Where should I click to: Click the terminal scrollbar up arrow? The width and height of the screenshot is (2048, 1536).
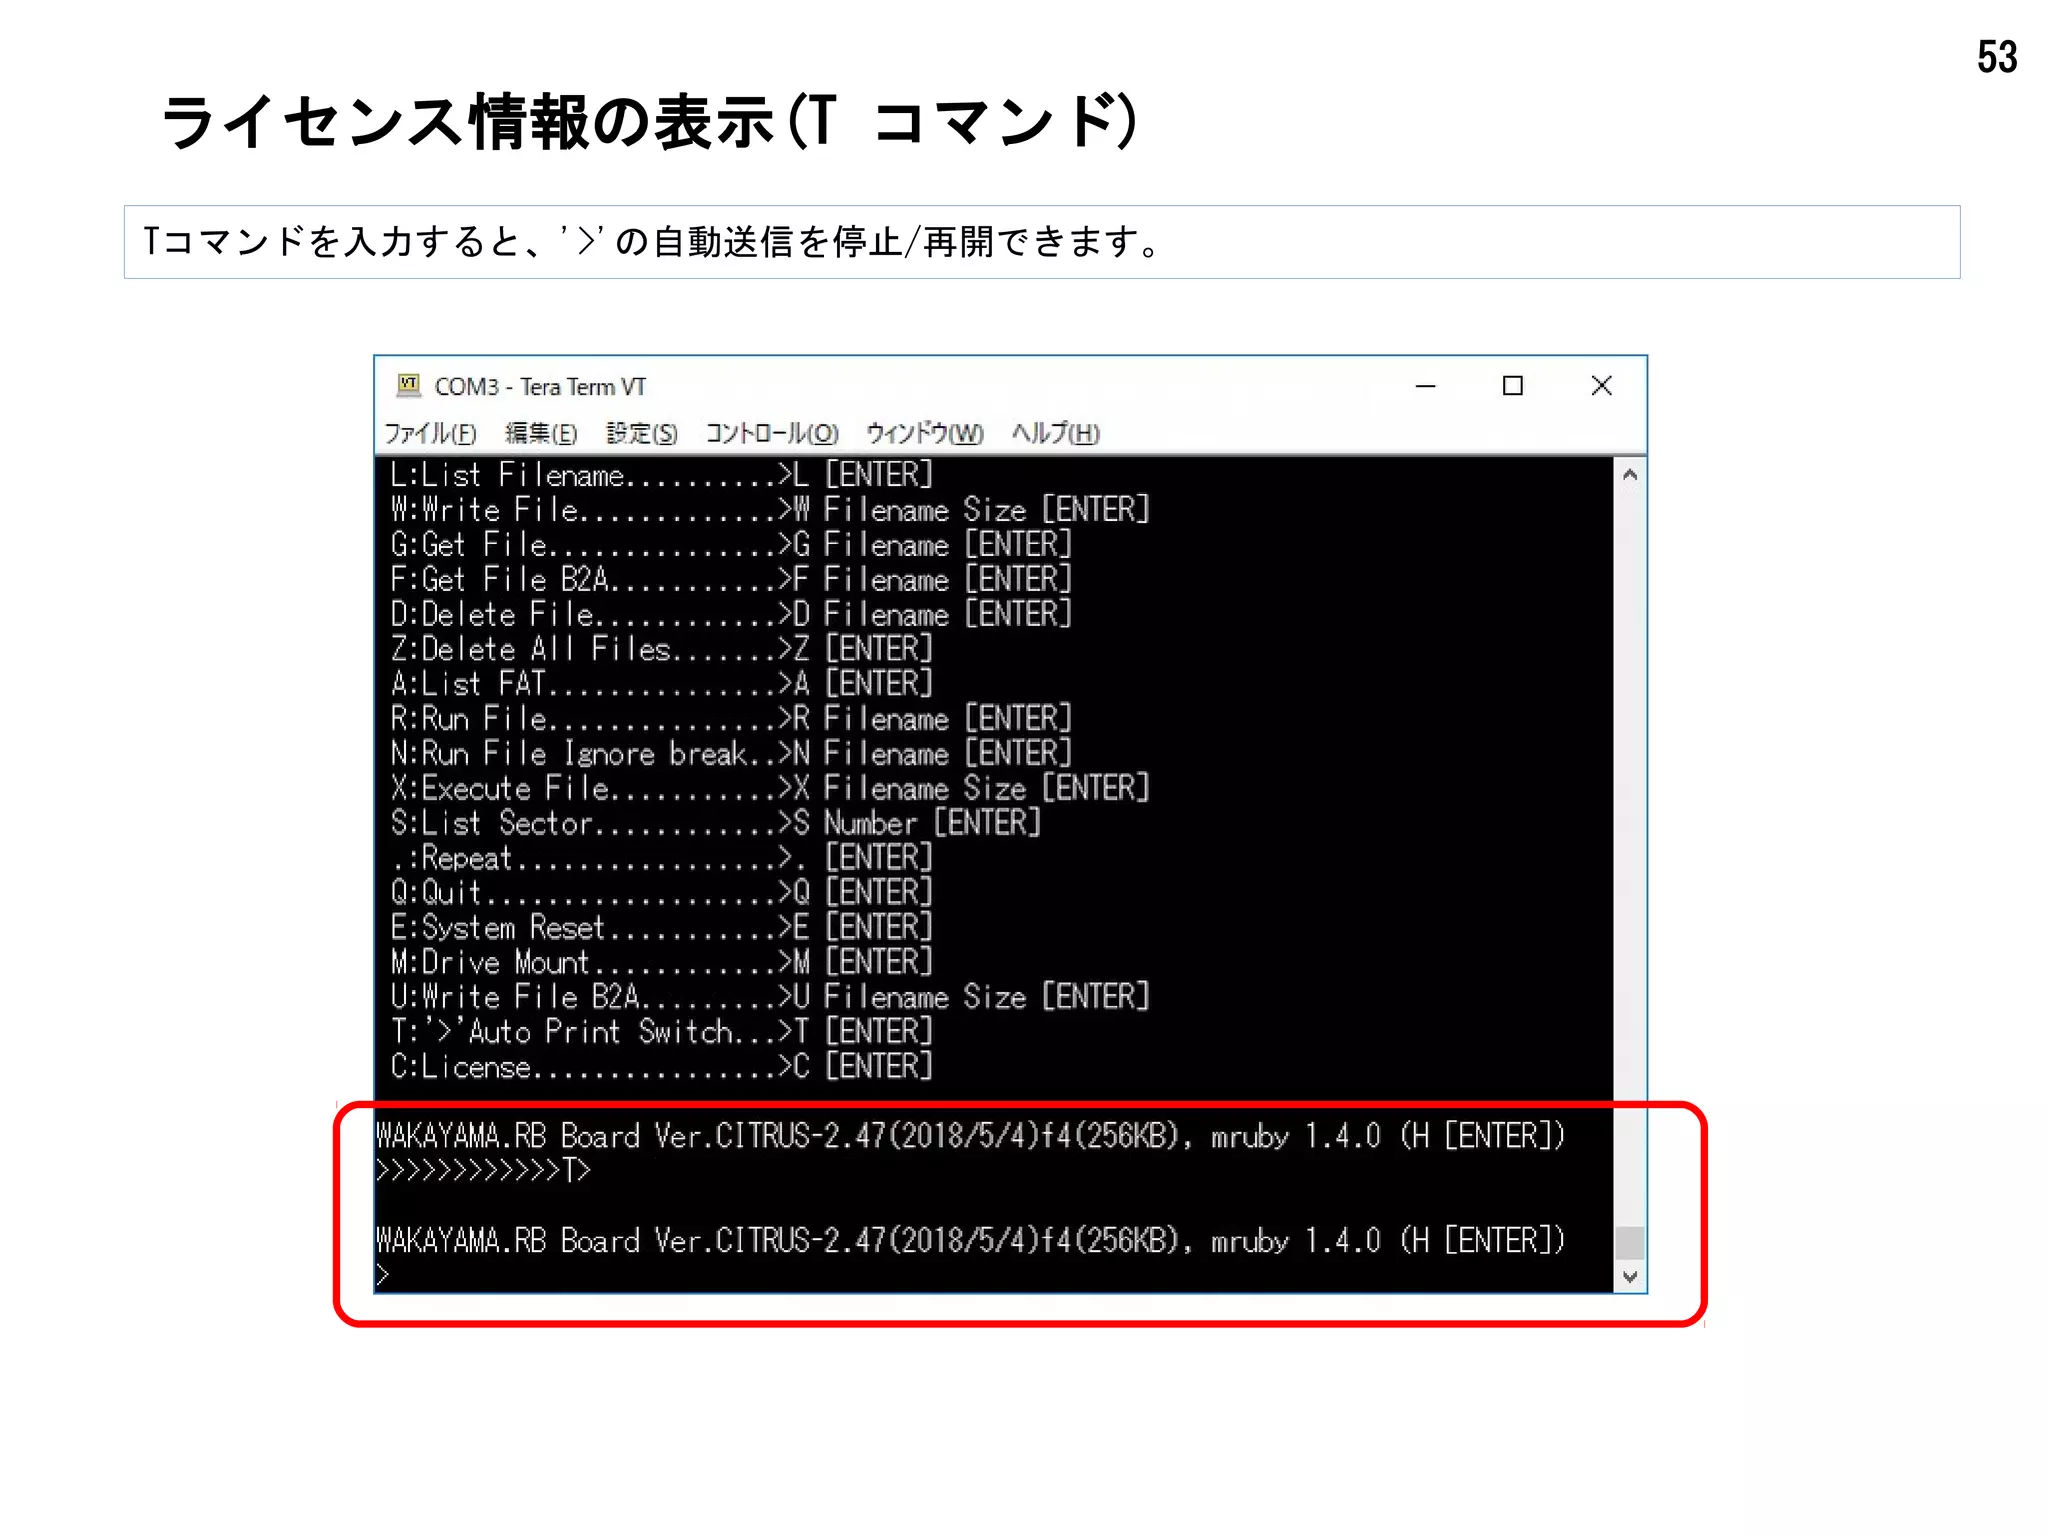pyautogui.click(x=1630, y=475)
